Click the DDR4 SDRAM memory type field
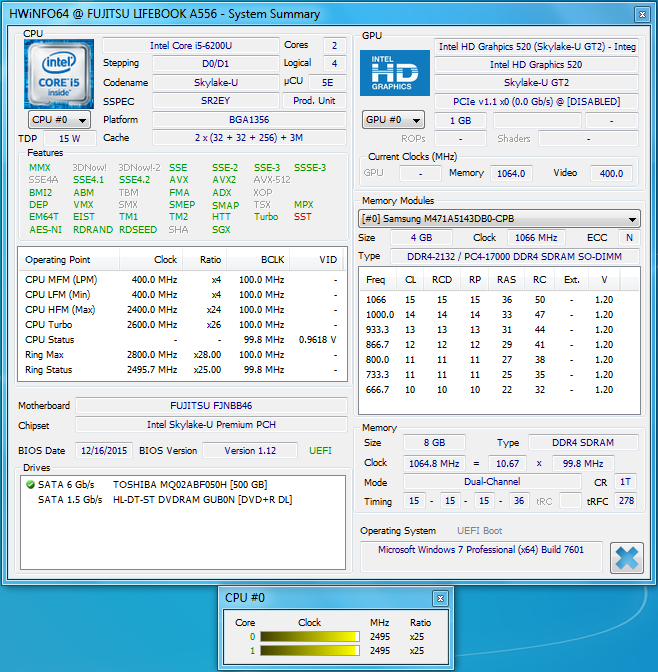Viewport: 658px width, 672px height. pyautogui.click(x=583, y=443)
